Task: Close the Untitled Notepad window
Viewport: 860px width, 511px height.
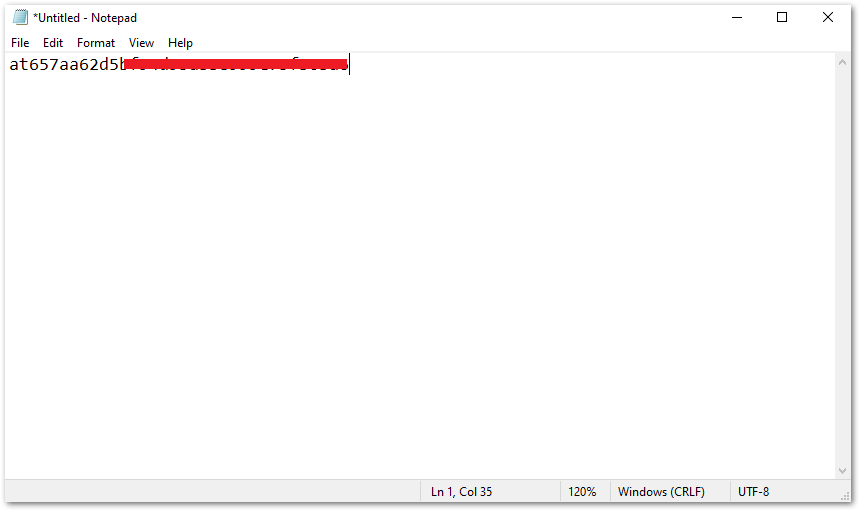Action: 828,18
